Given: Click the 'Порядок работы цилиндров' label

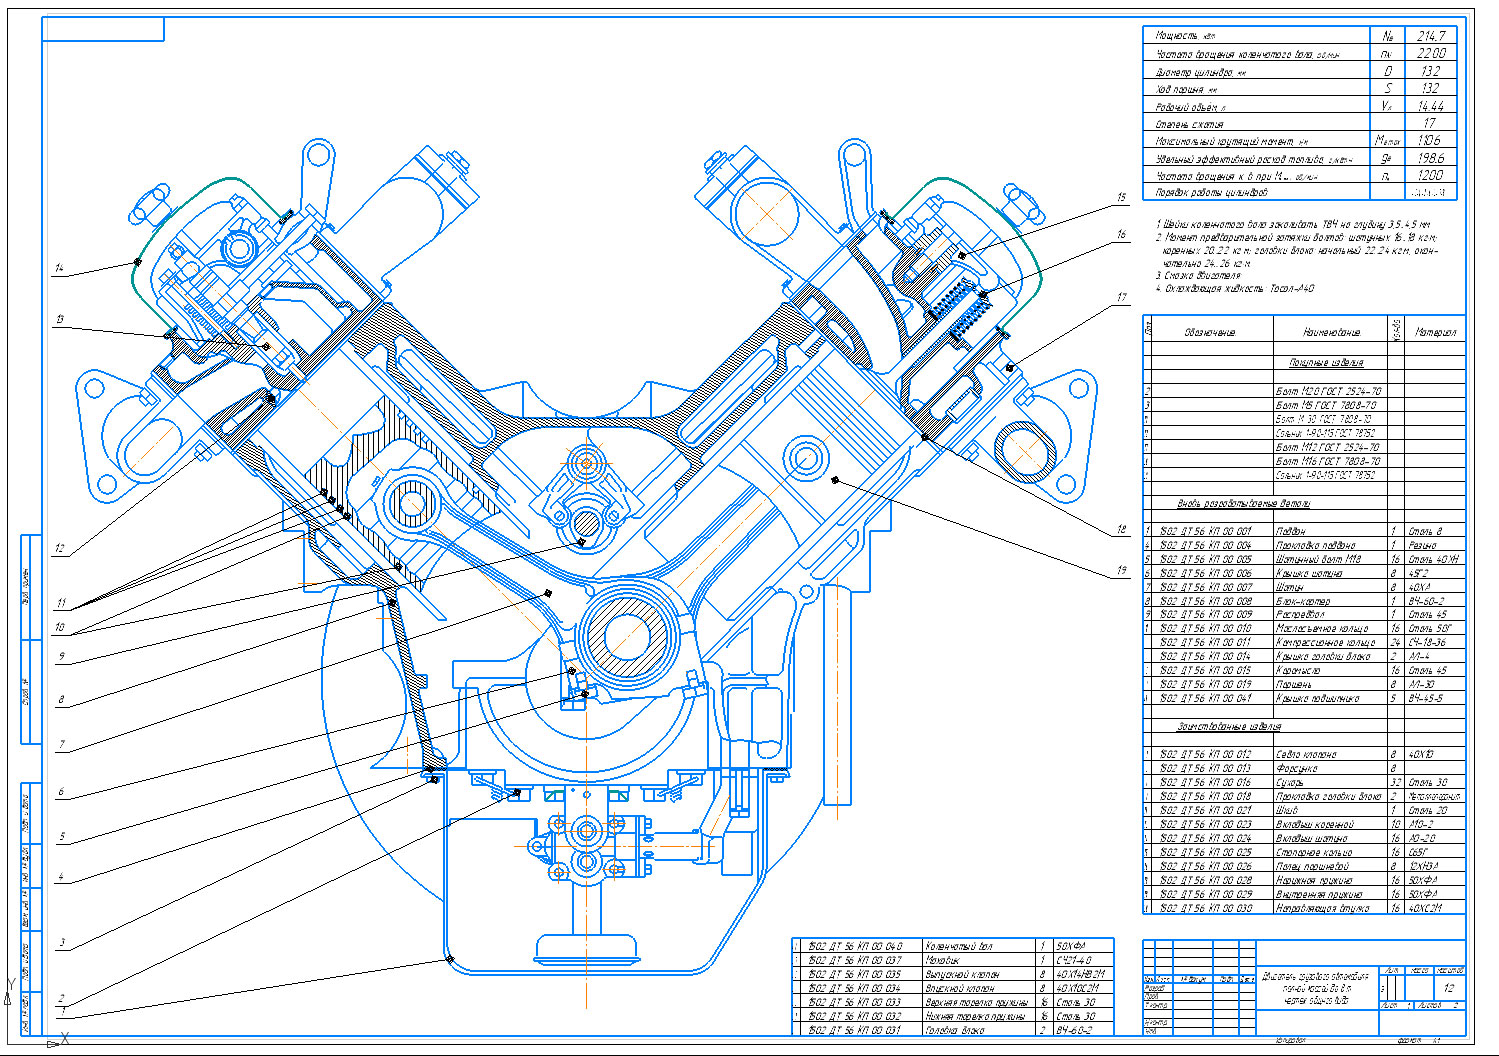Looking at the screenshot, I should point(1211,192).
